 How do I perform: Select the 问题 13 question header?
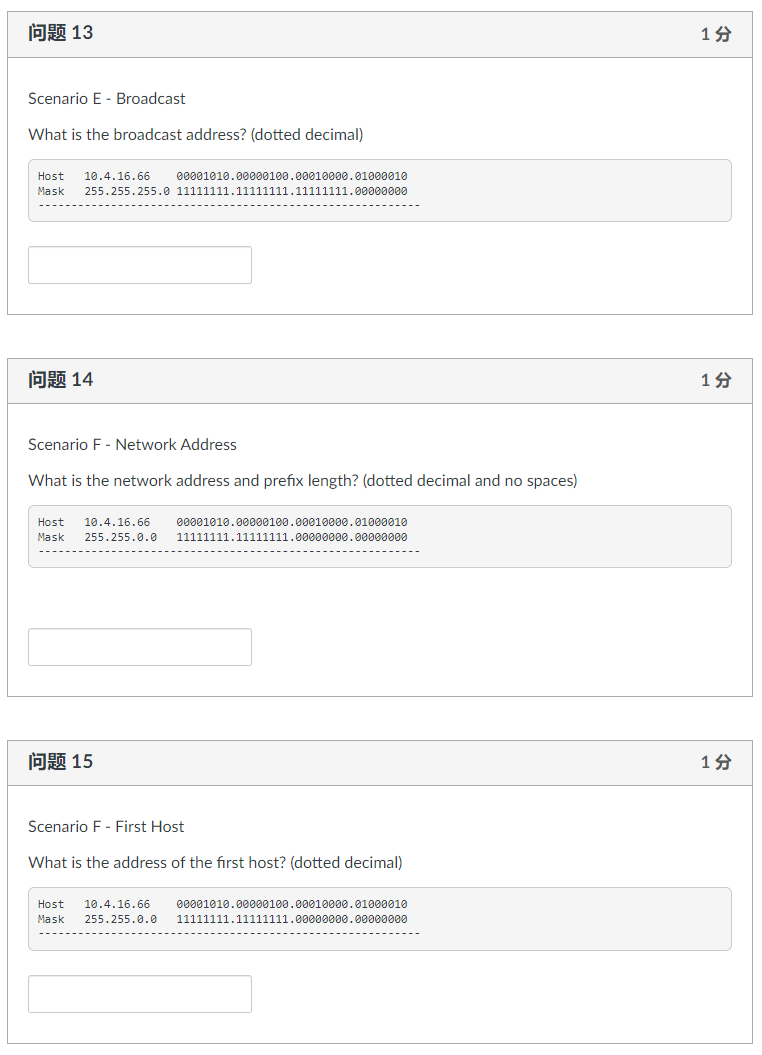[x=57, y=33]
